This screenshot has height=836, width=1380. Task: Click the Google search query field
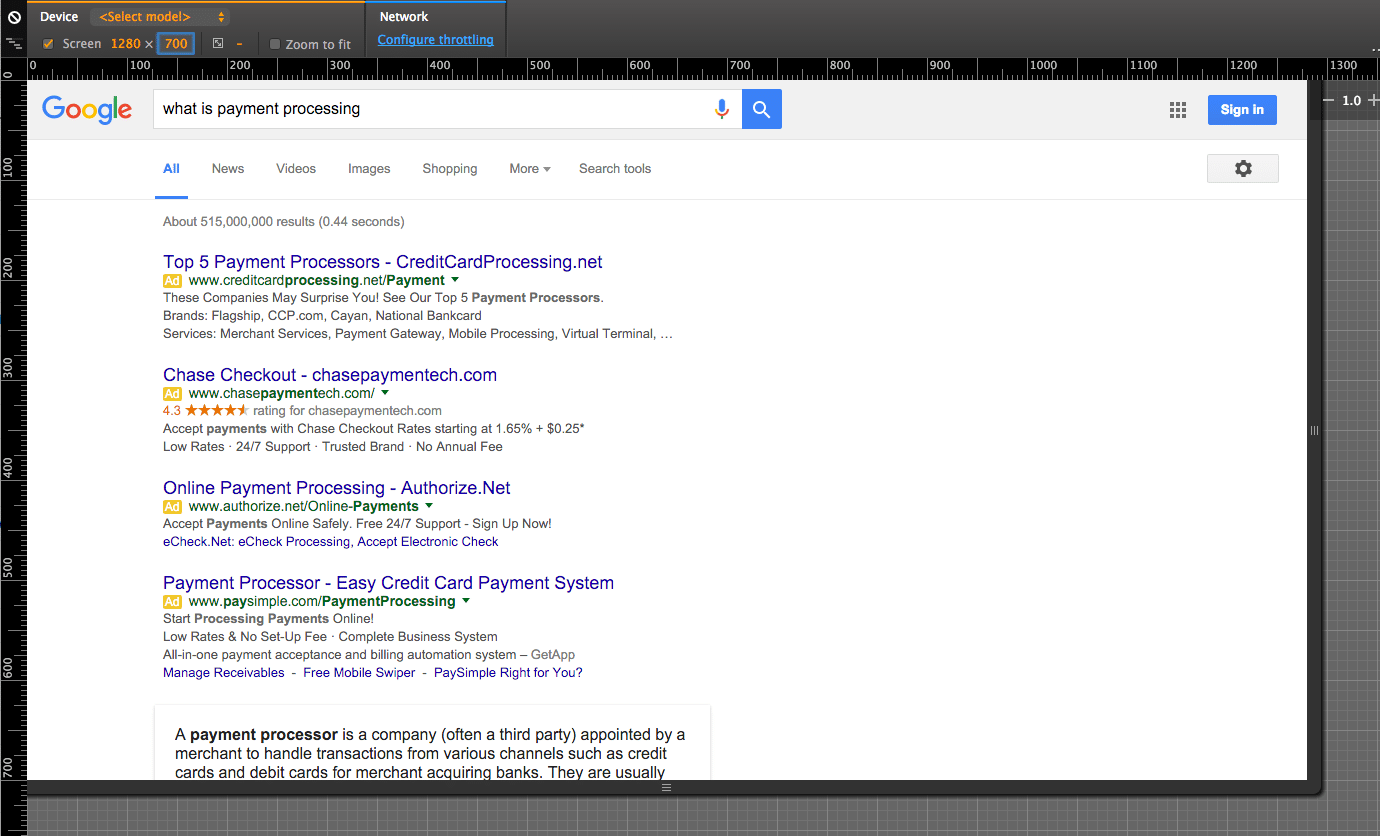tap(430, 109)
